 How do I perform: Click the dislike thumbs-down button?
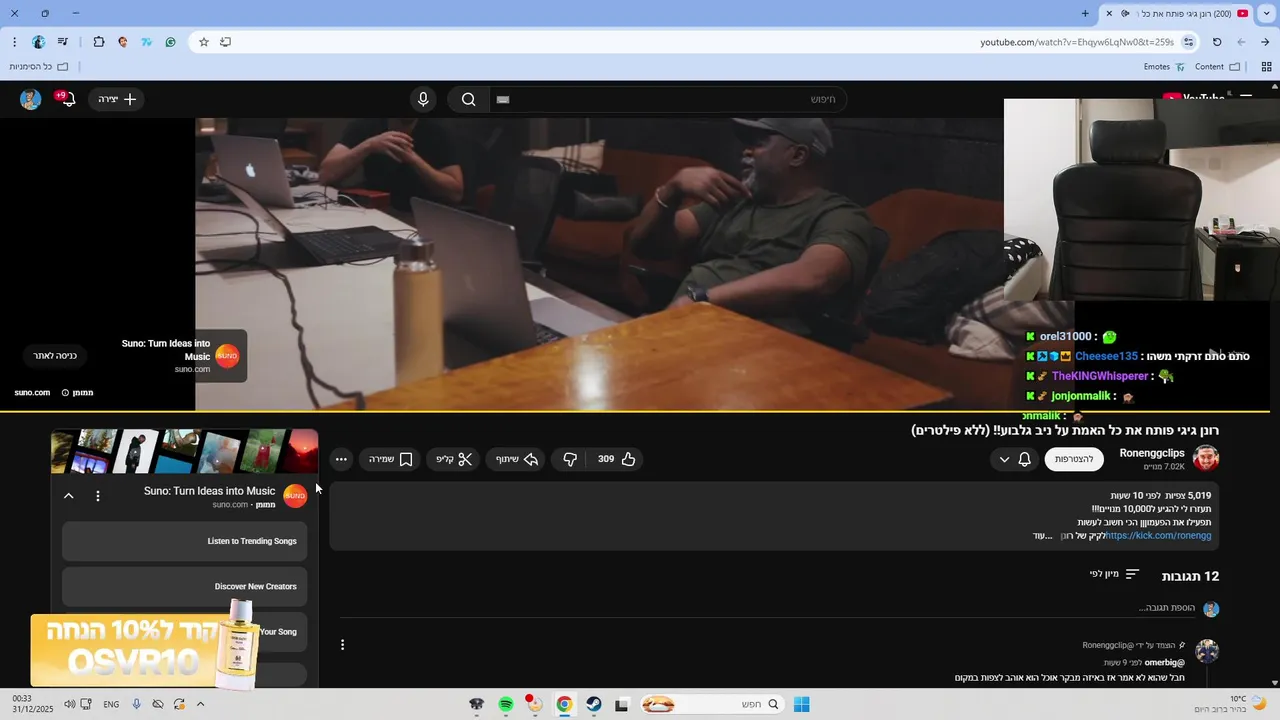(x=570, y=459)
